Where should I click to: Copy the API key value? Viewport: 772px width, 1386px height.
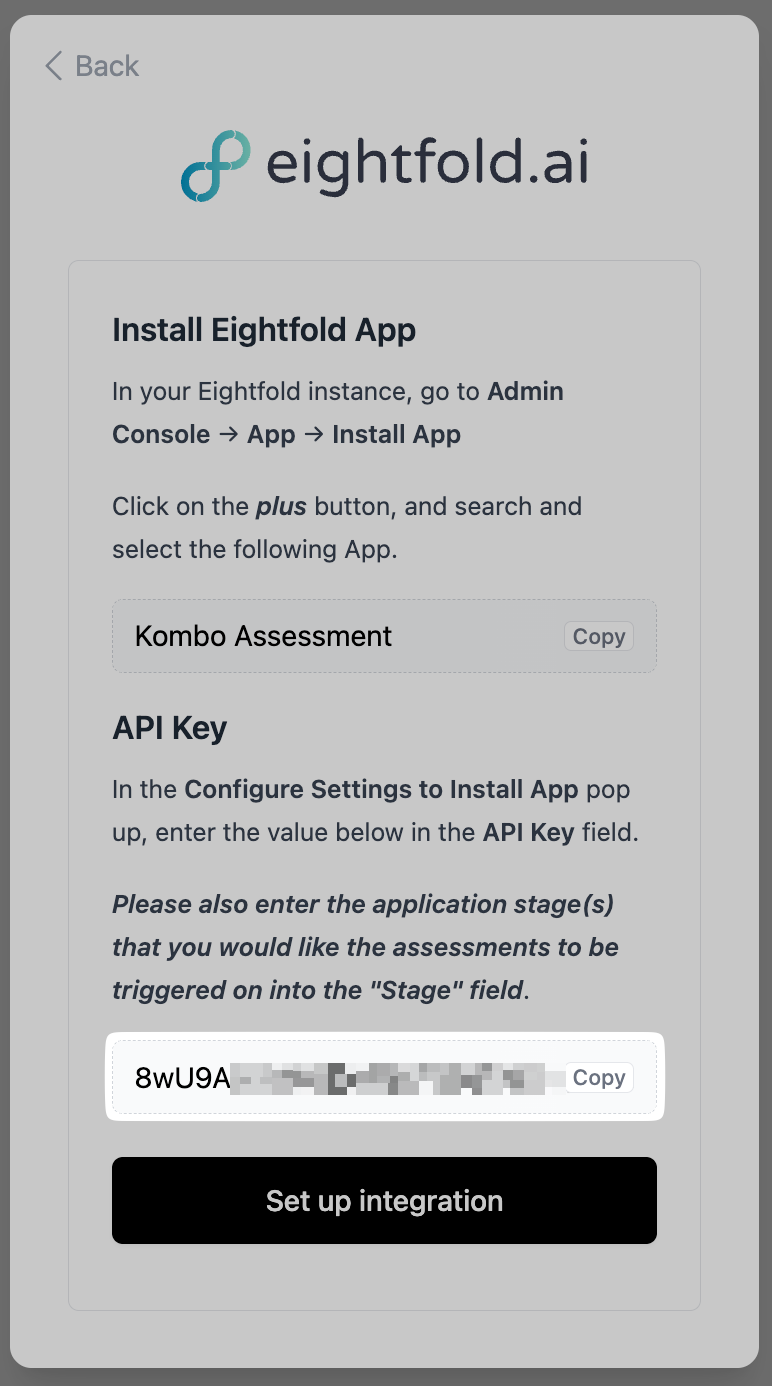[598, 1078]
